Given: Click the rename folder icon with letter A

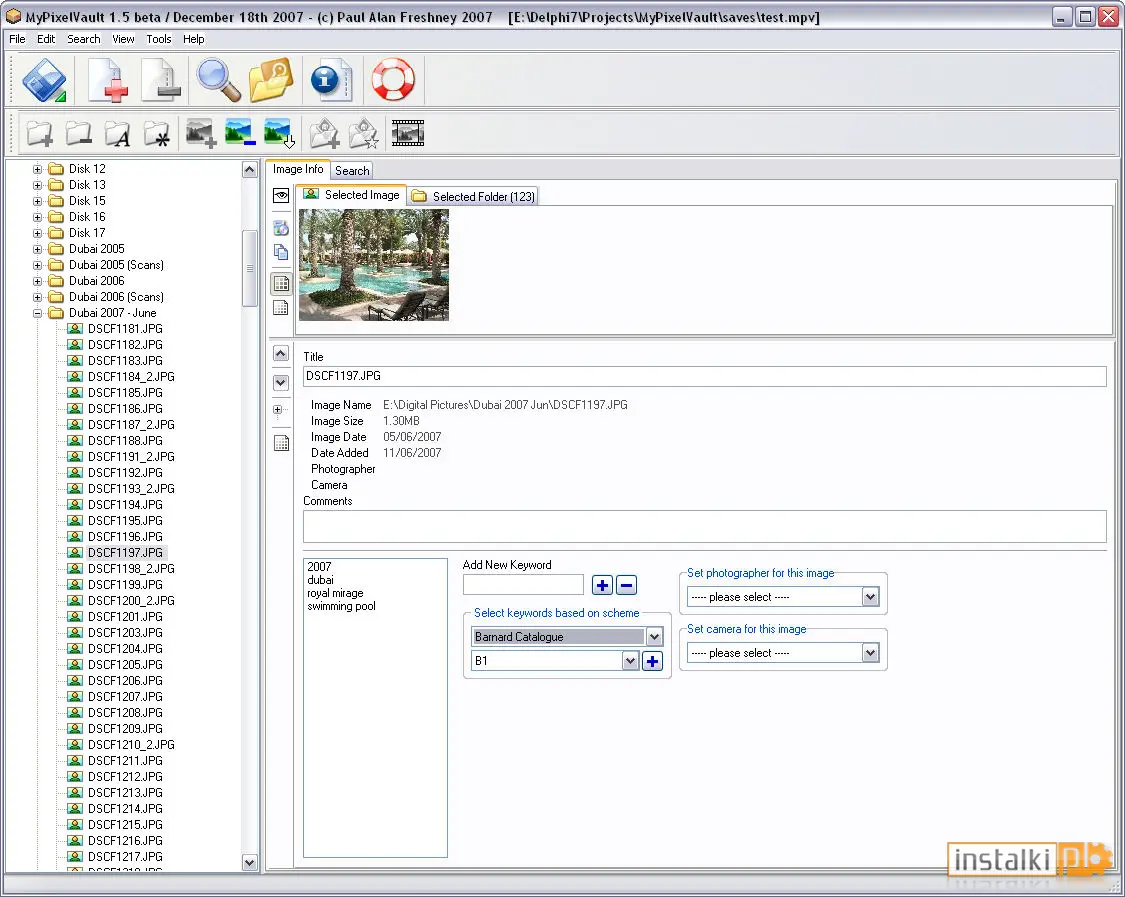Looking at the screenshot, I should click(x=117, y=133).
